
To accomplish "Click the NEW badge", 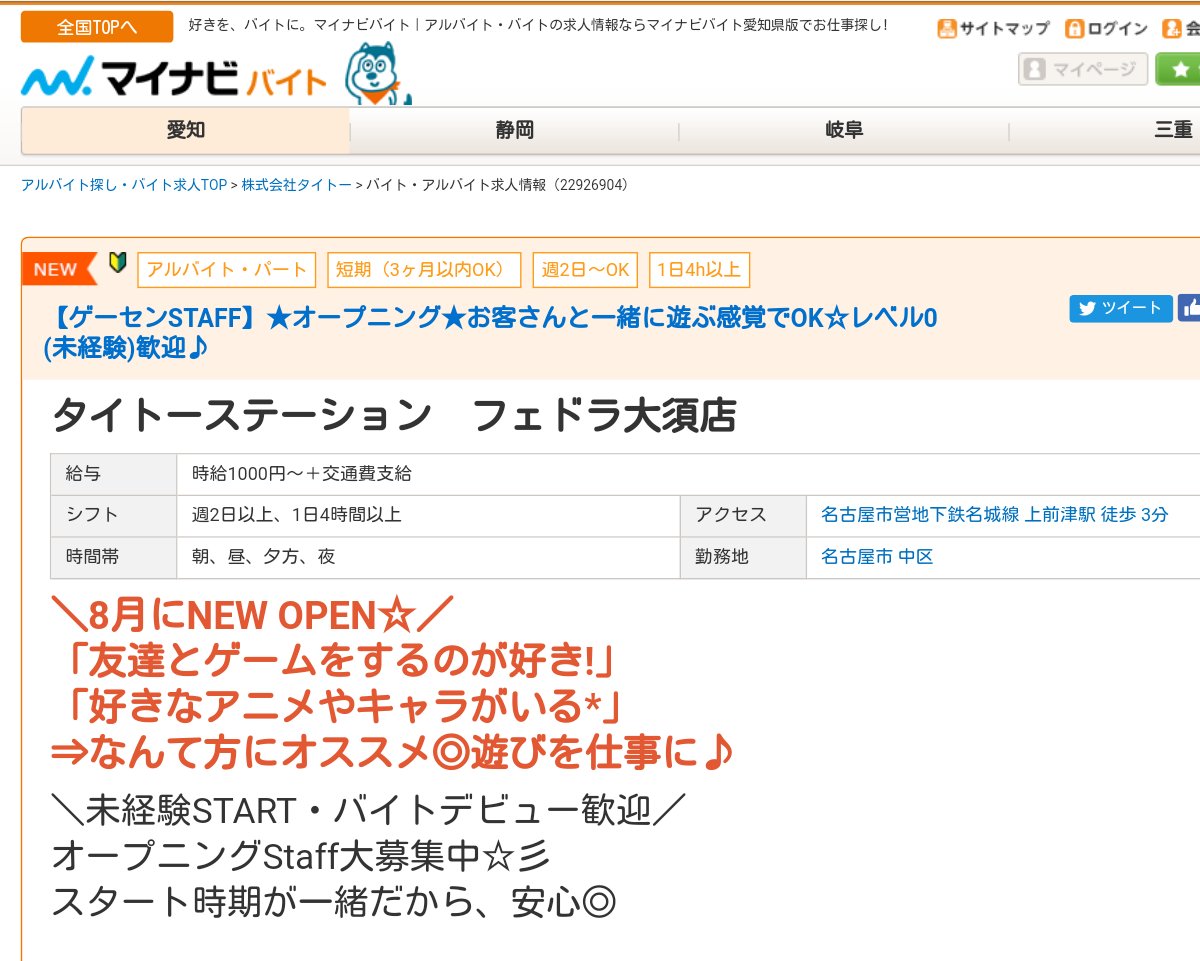I will point(58,269).
